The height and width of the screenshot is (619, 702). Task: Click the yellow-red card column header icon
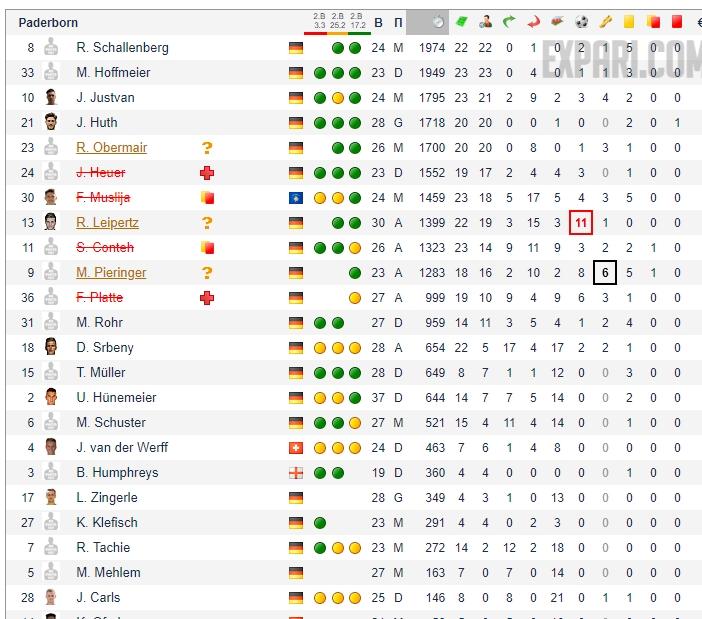[x=653, y=21]
